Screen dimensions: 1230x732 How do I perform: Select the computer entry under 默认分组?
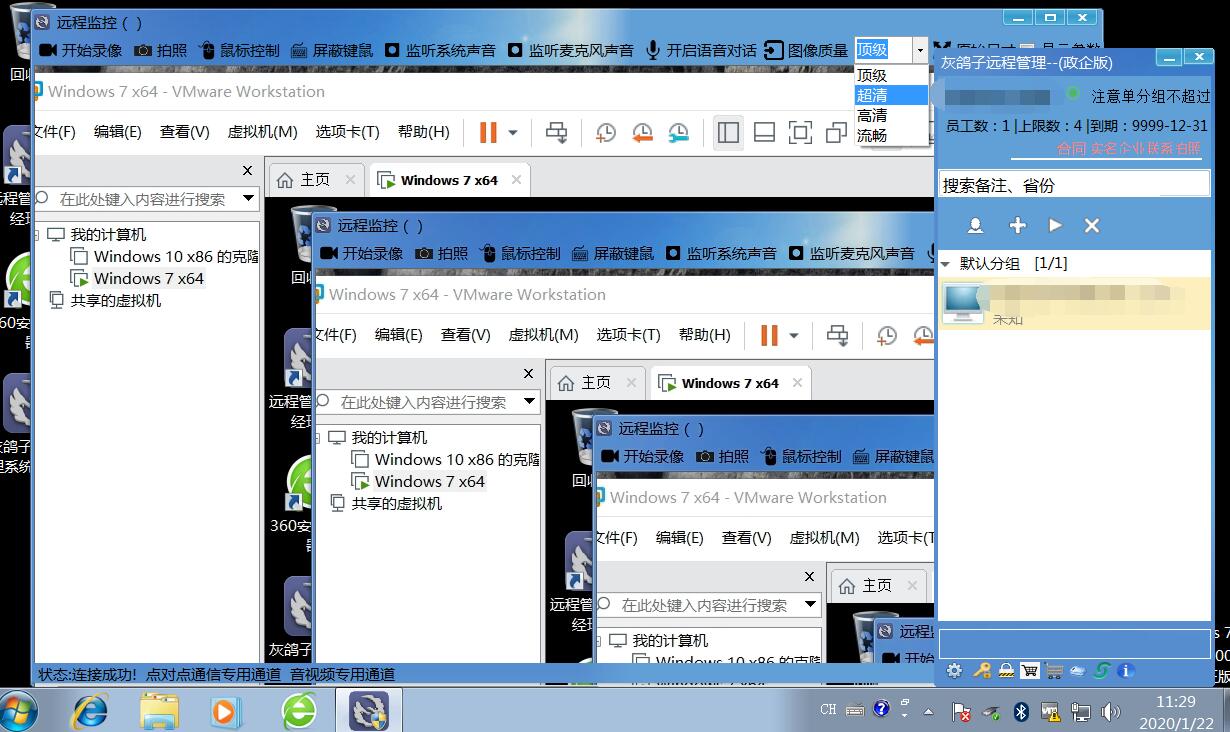tap(1073, 303)
